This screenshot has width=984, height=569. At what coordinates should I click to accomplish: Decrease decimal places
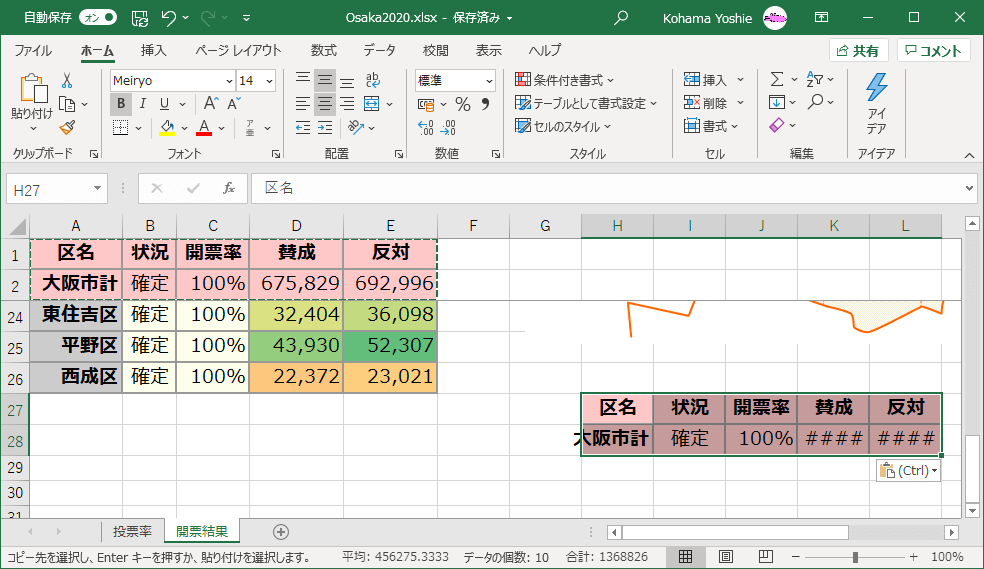[448, 128]
